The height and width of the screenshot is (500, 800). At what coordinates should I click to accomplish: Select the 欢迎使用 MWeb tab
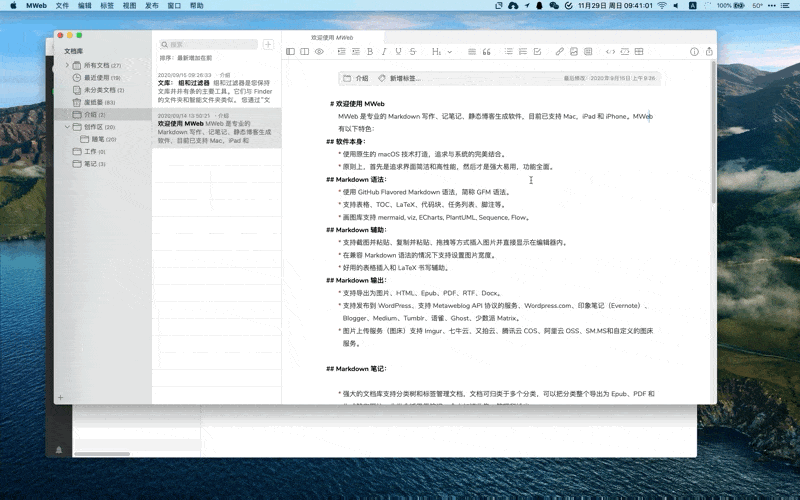(332, 37)
